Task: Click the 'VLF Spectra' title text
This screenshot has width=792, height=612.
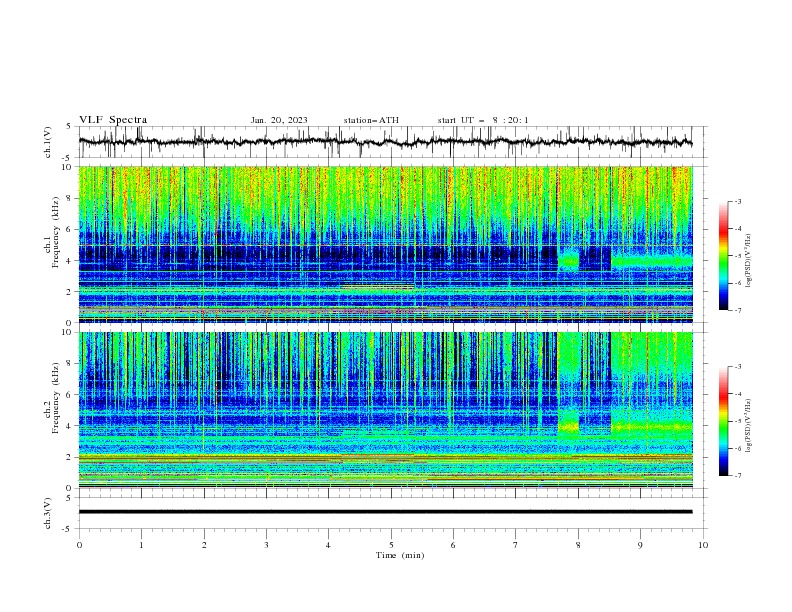Action: click(113, 120)
